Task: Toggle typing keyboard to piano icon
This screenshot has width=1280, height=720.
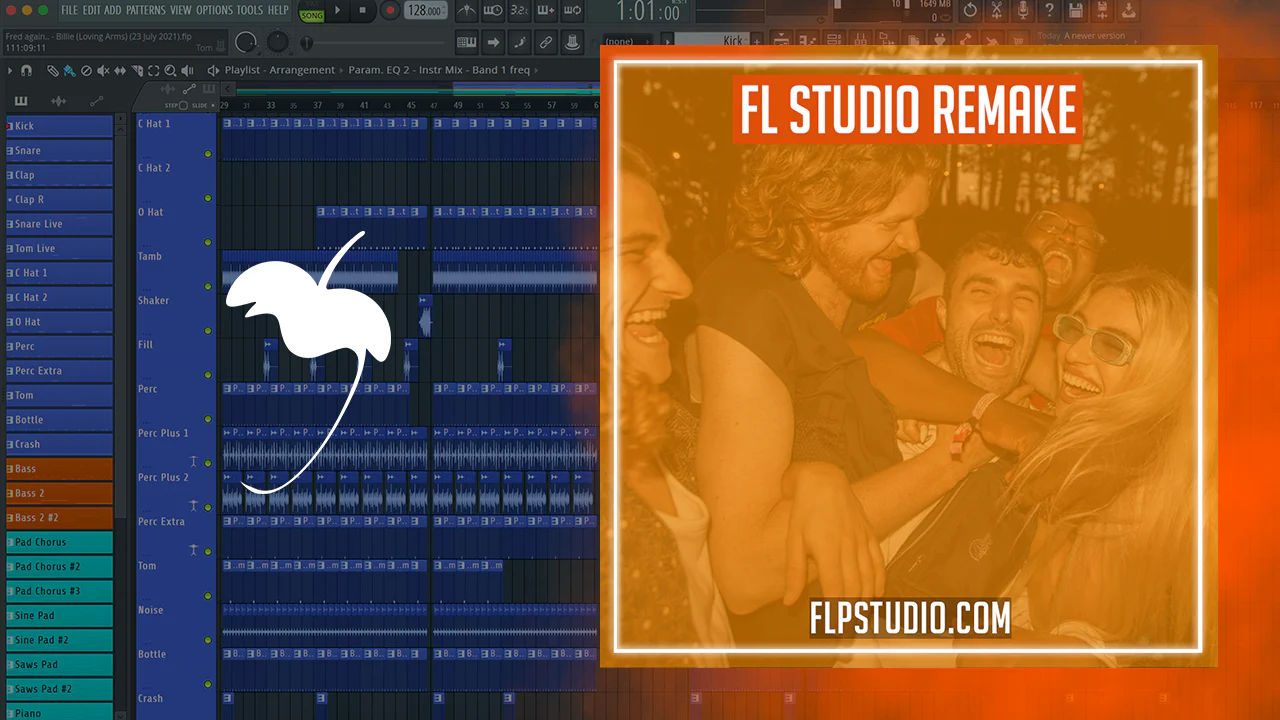Action: [x=466, y=43]
